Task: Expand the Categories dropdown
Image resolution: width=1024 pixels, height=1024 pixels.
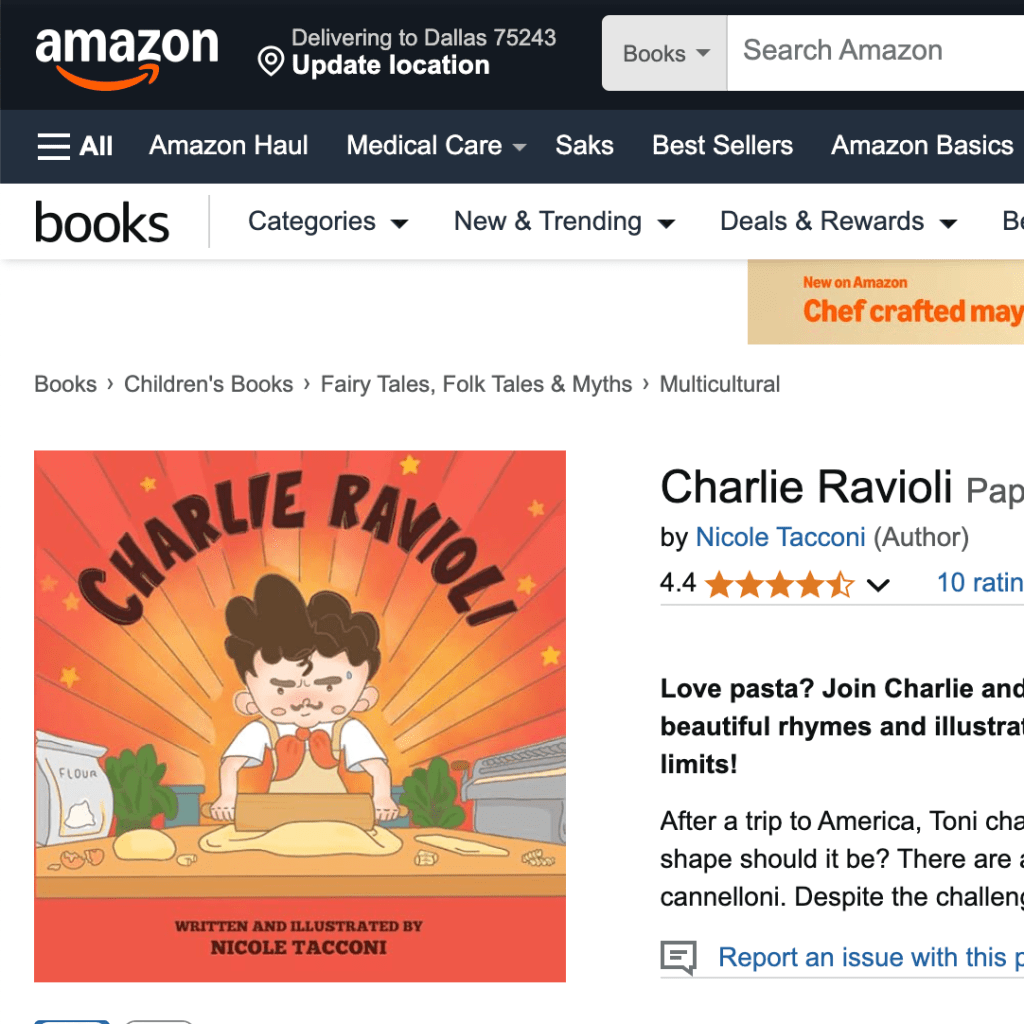Action: [x=328, y=222]
